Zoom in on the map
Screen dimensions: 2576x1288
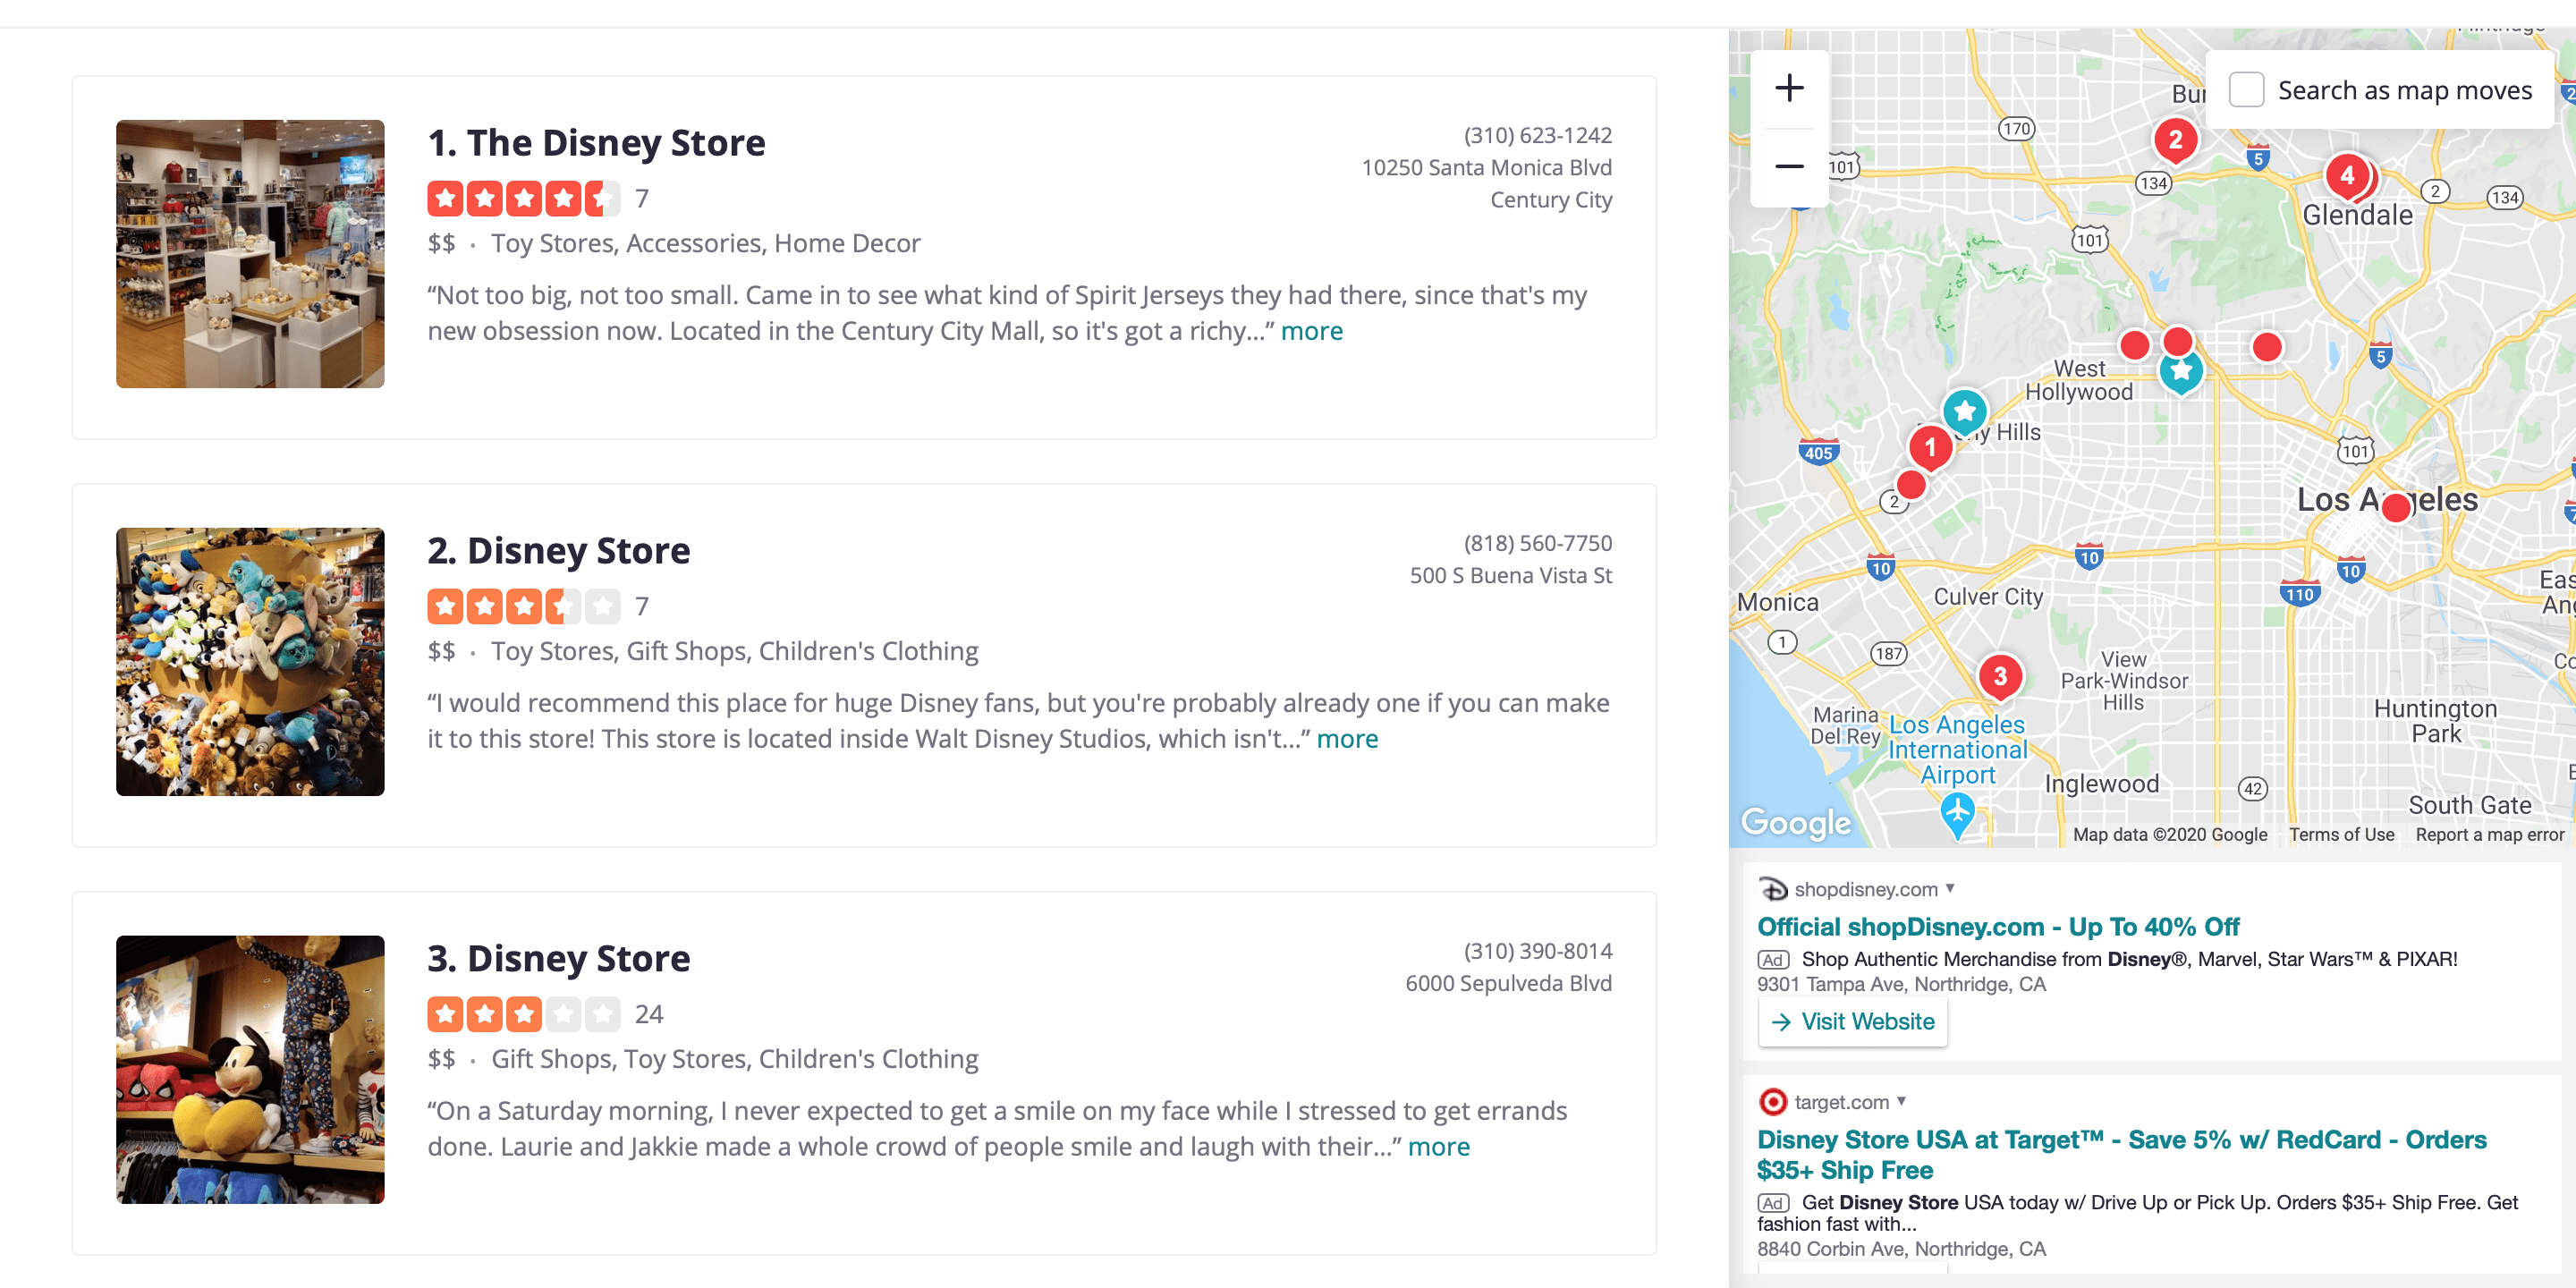pos(1791,88)
